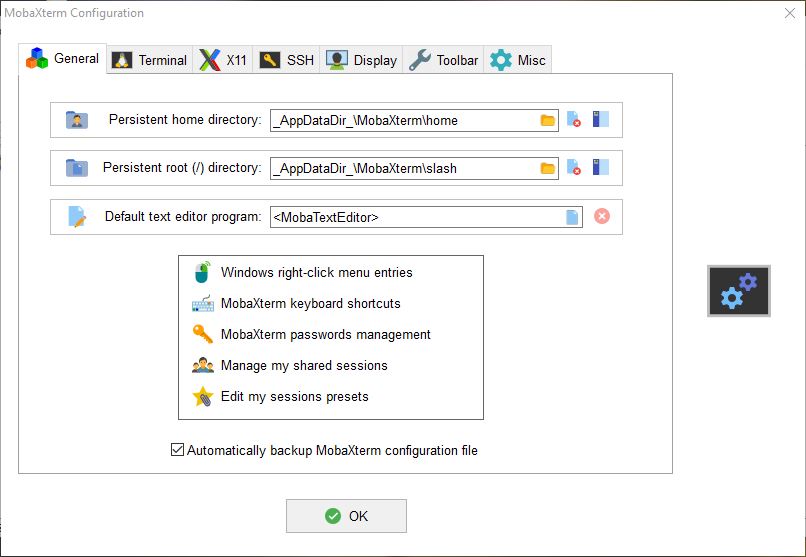Open Windows right-click menu entries
Image resolution: width=806 pixels, height=557 pixels.
pyautogui.click(x=317, y=272)
